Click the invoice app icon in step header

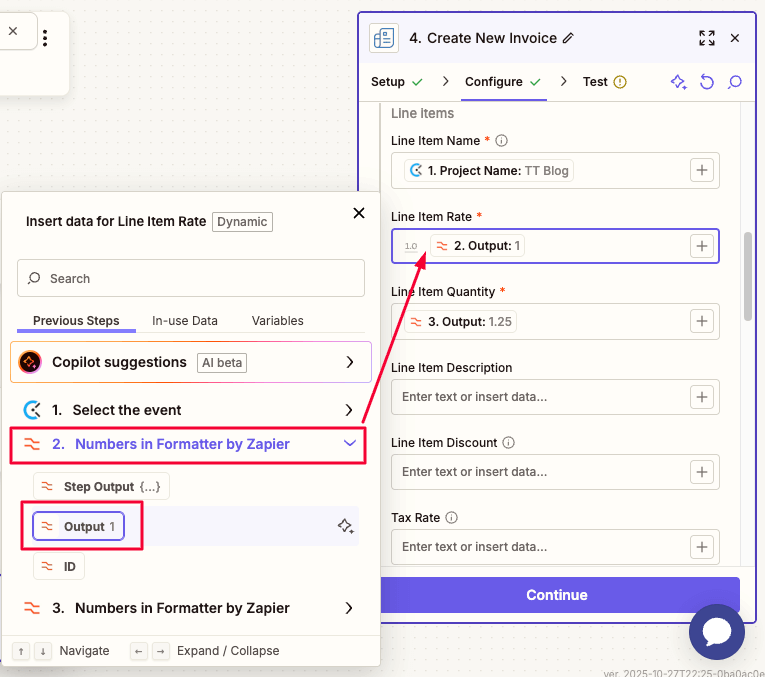coord(384,38)
